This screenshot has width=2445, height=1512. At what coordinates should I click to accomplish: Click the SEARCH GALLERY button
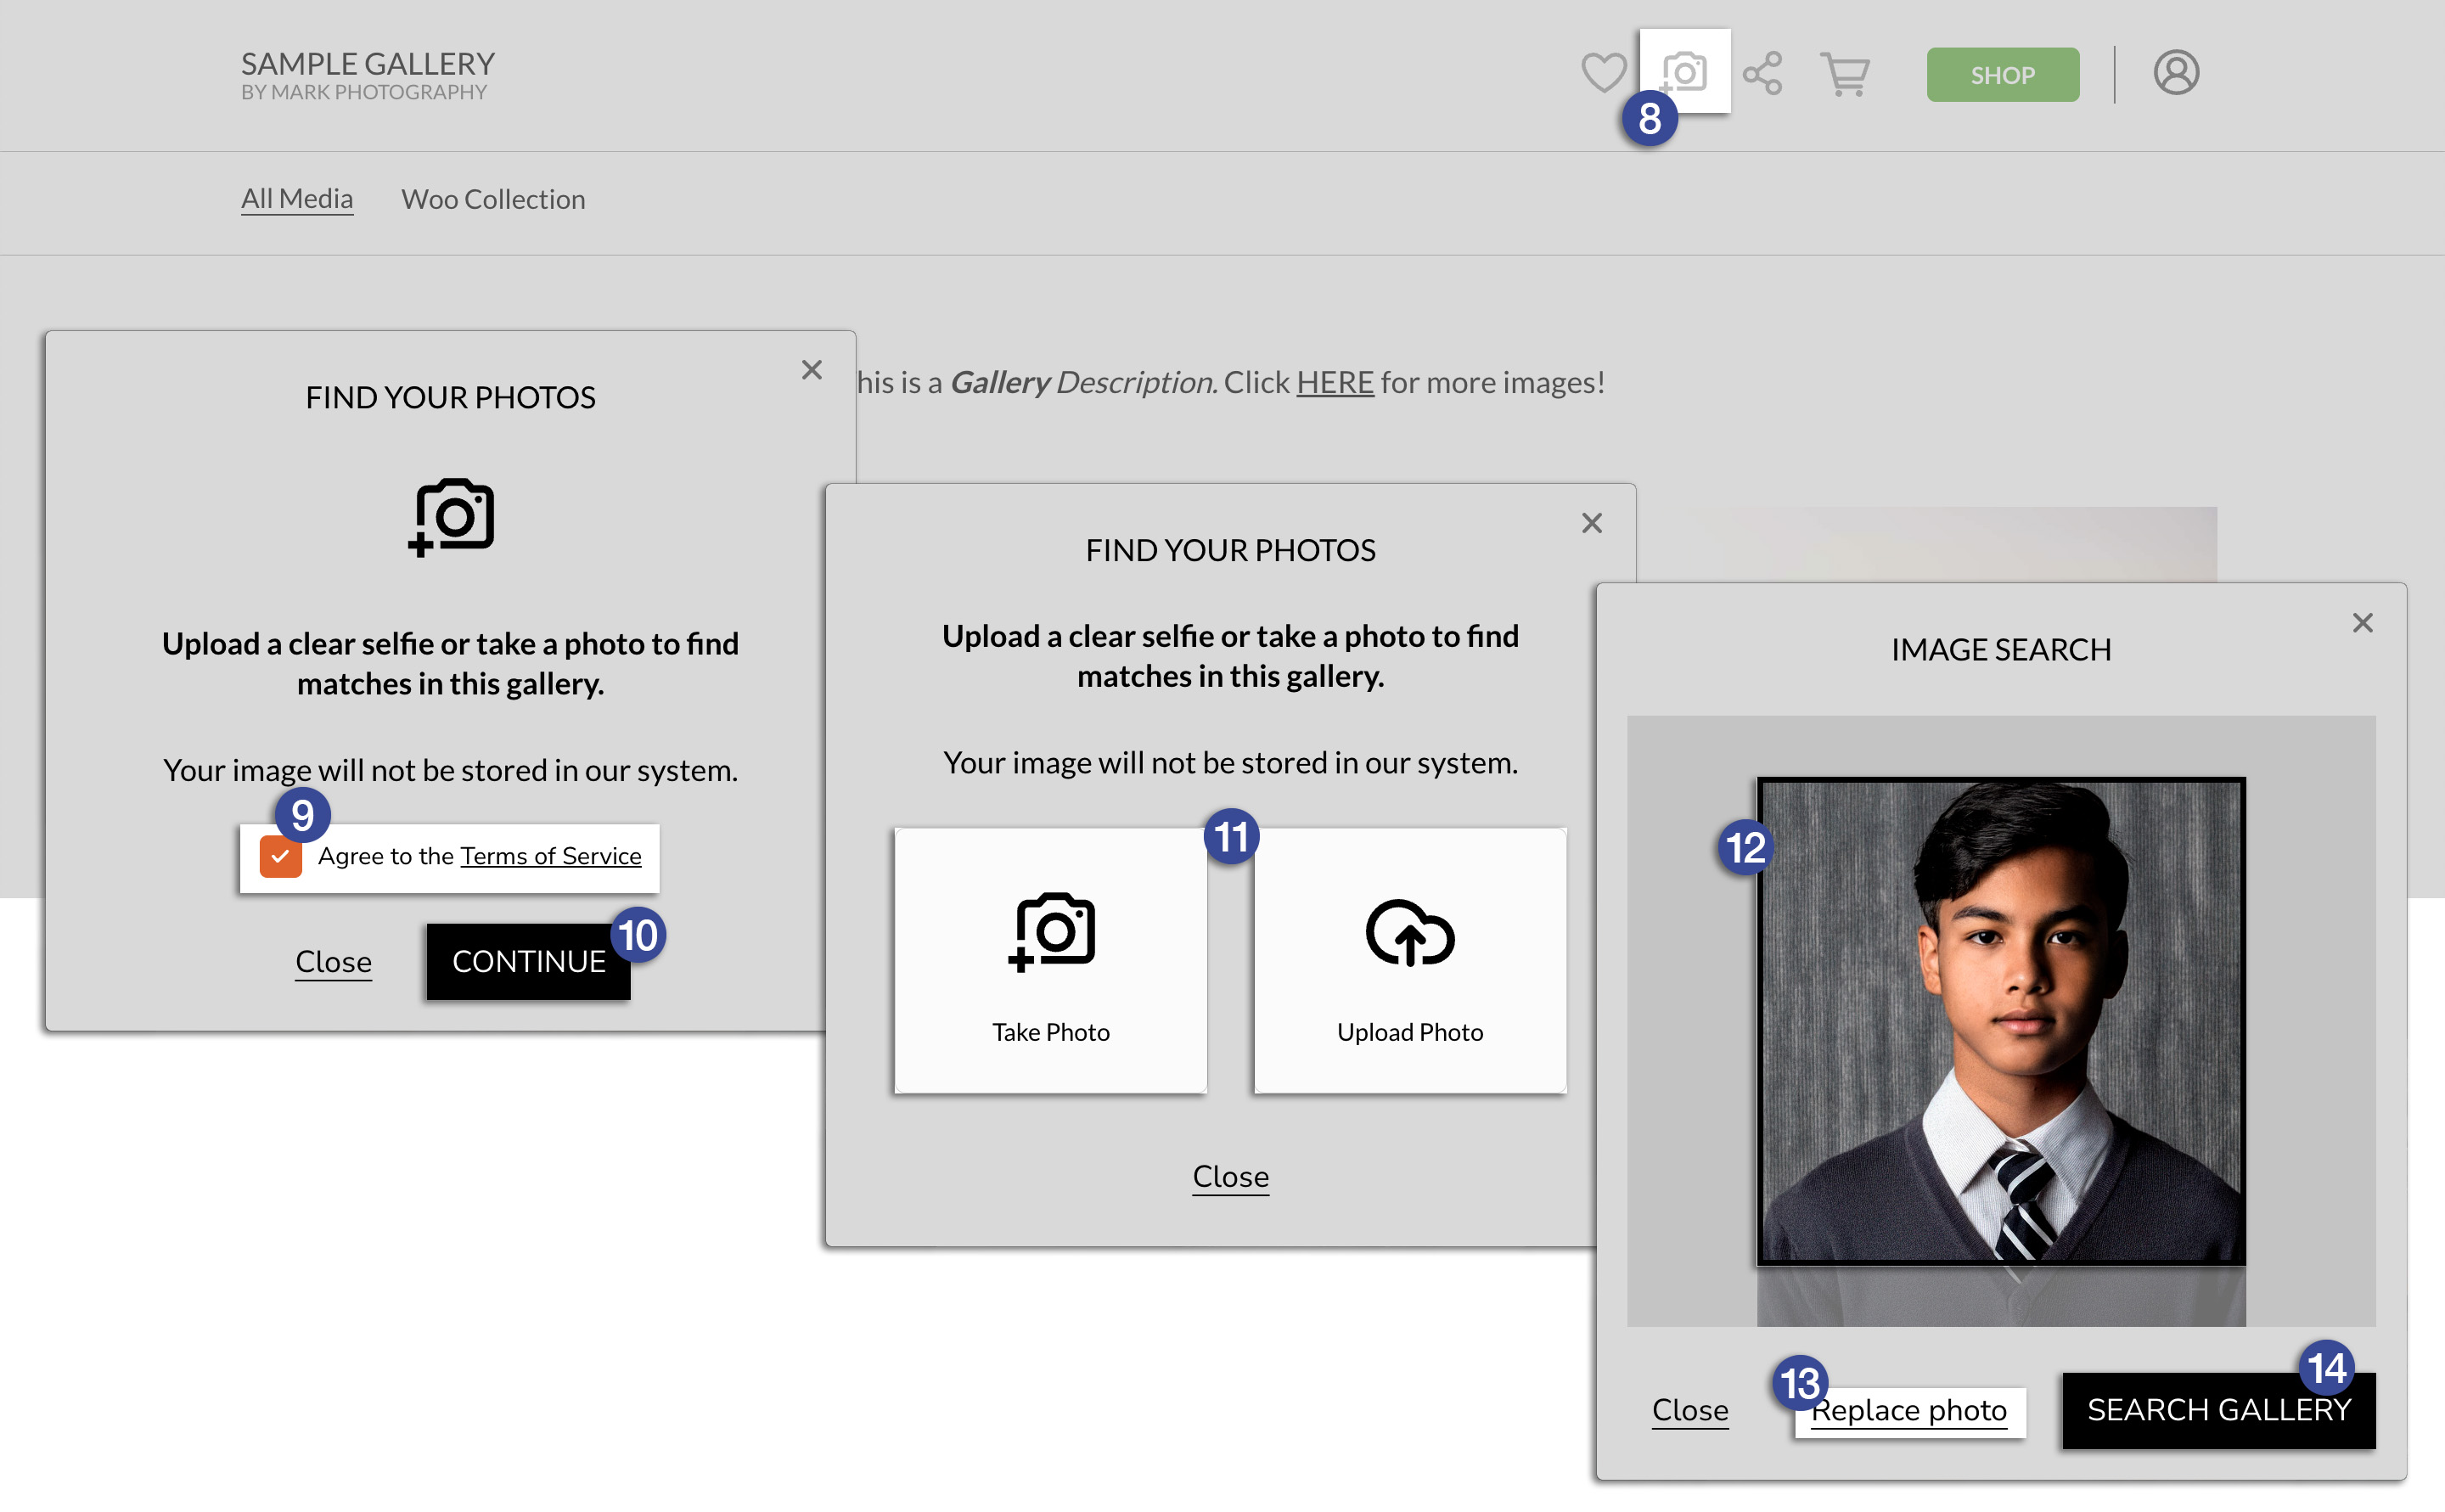coord(2218,1410)
